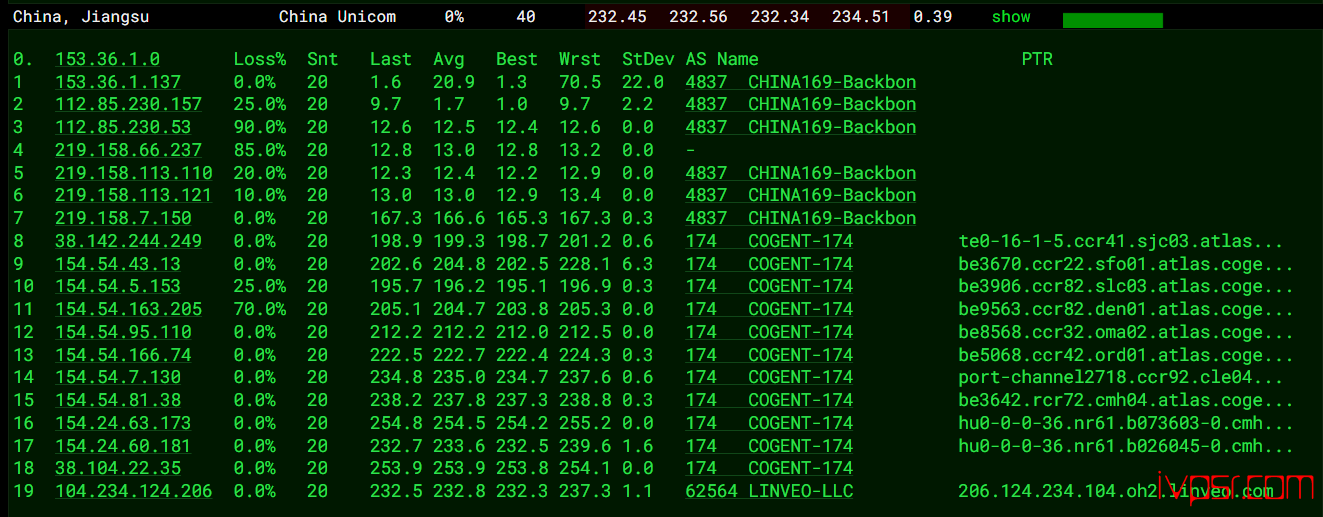Open IP link 154.54.5.153
The height and width of the screenshot is (517, 1323).
click(x=118, y=286)
